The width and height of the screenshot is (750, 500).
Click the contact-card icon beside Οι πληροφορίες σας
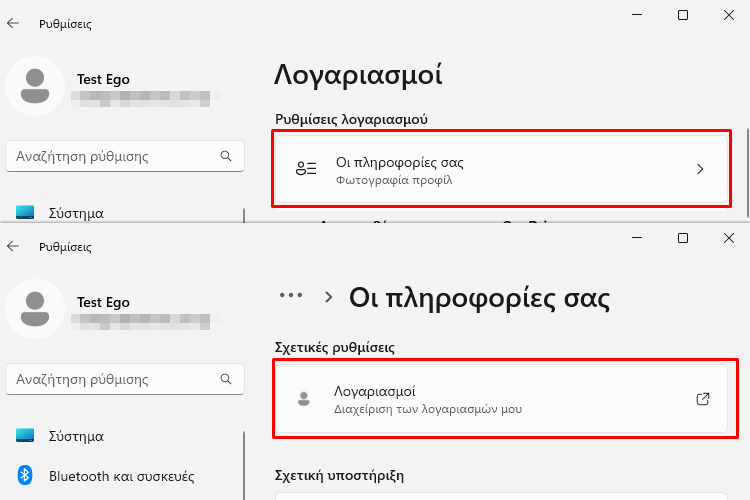pos(306,168)
